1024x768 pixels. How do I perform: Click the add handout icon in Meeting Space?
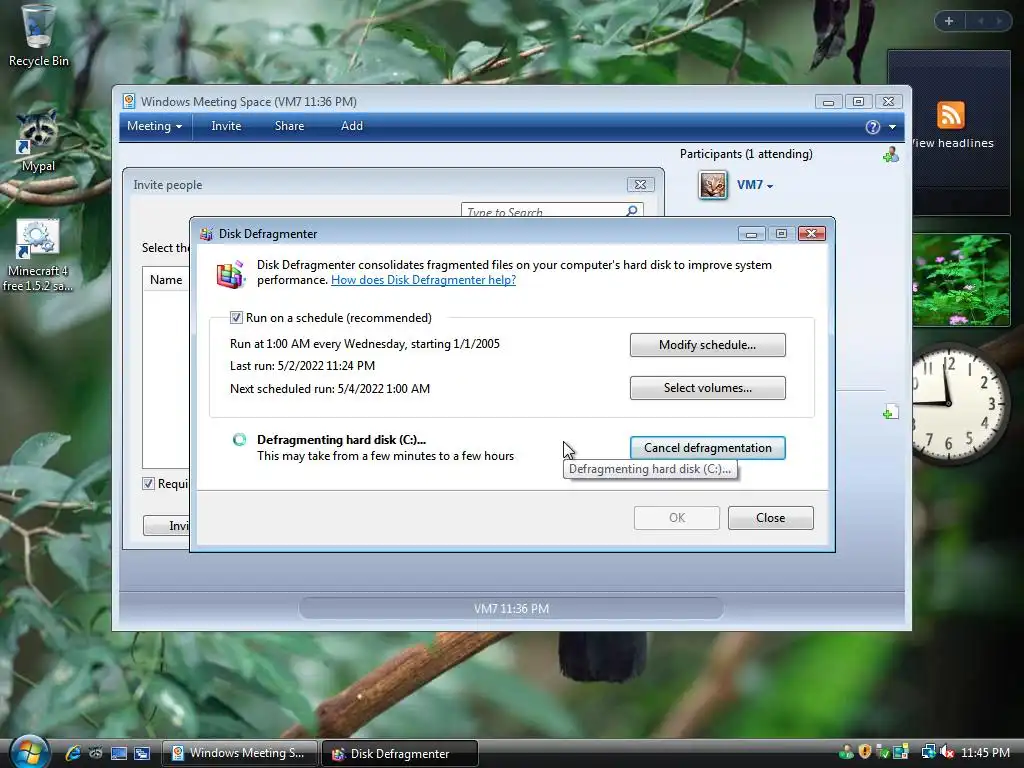(x=890, y=412)
